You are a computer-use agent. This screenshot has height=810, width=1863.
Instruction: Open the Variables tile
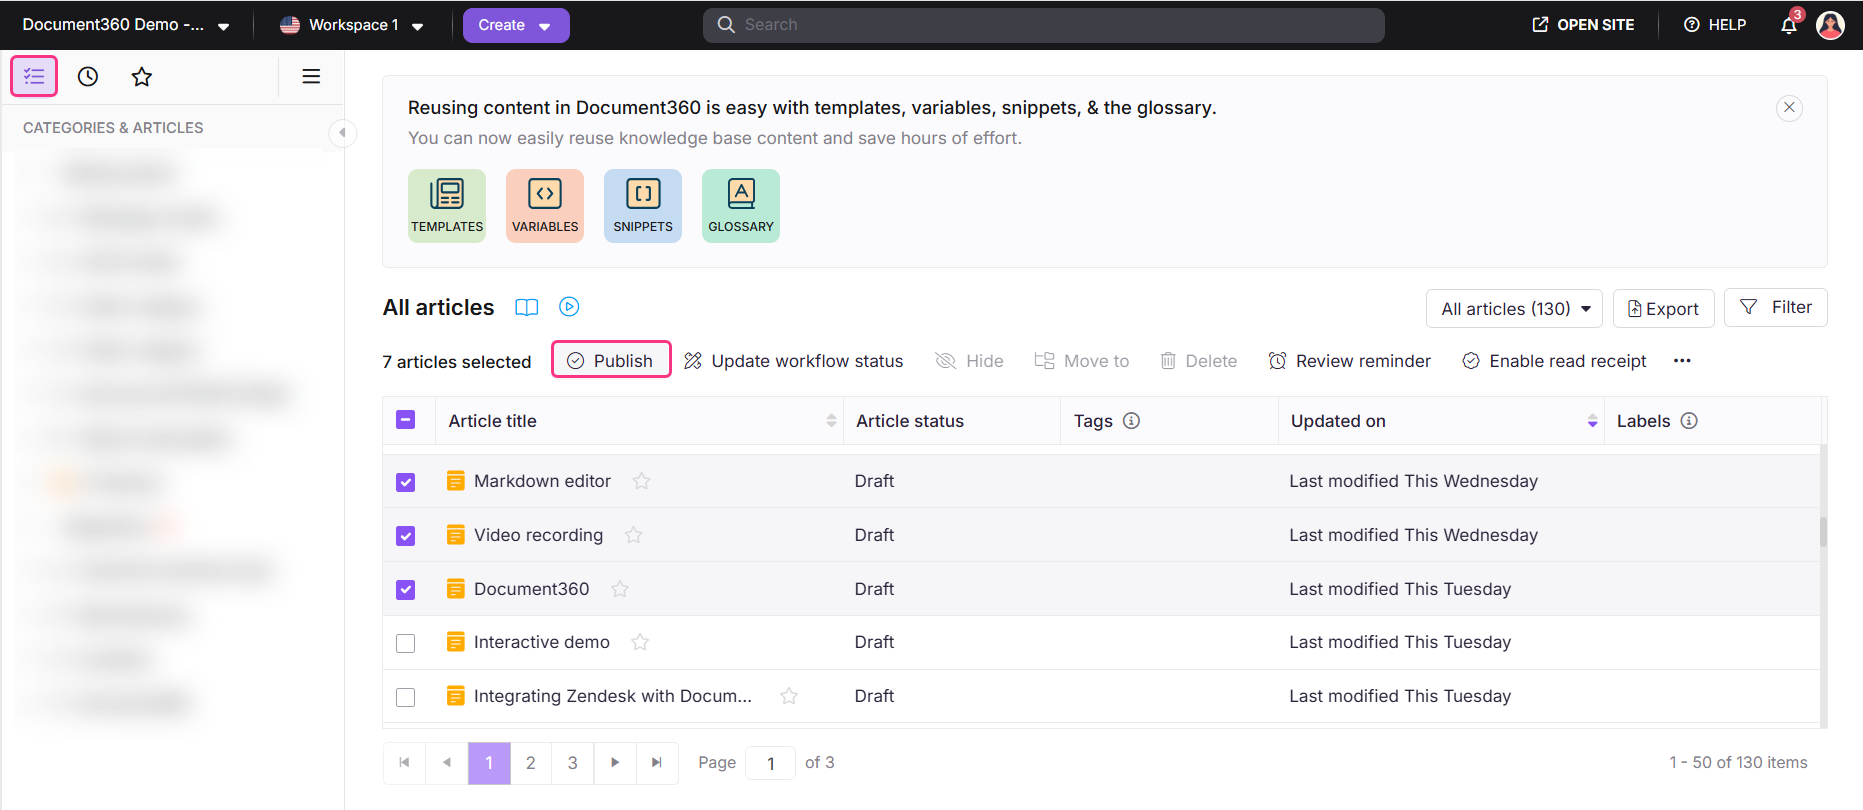click(545, 205)
